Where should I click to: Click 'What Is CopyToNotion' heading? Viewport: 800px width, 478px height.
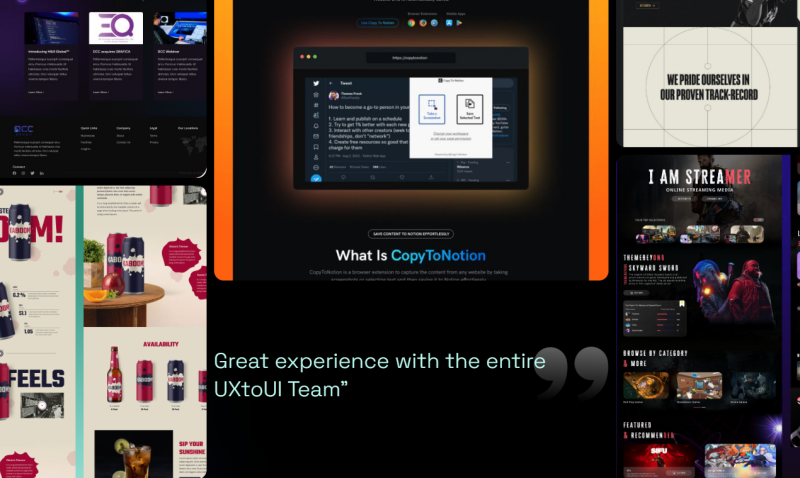click(x=411, y=256)
